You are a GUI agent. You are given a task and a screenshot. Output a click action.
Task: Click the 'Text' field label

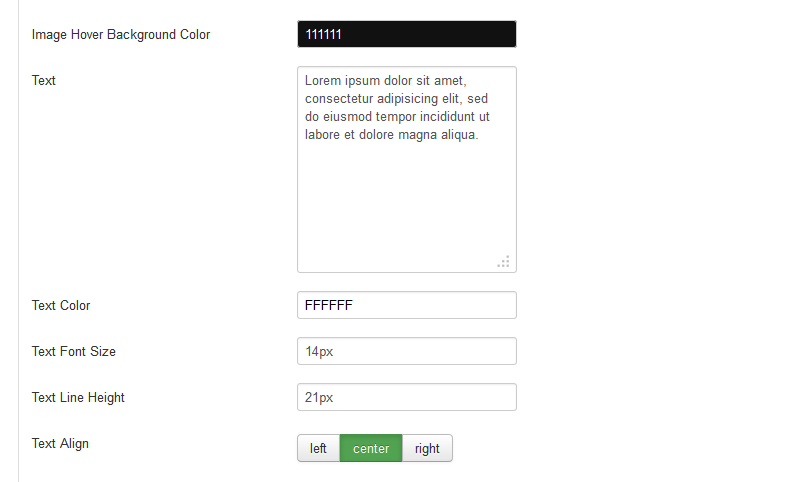[43, 80]
